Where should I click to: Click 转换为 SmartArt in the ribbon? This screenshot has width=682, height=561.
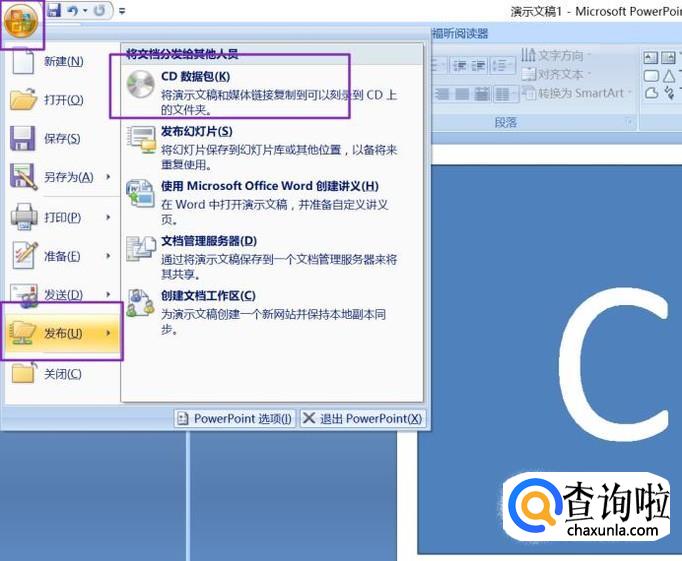(x=577, y=93)
